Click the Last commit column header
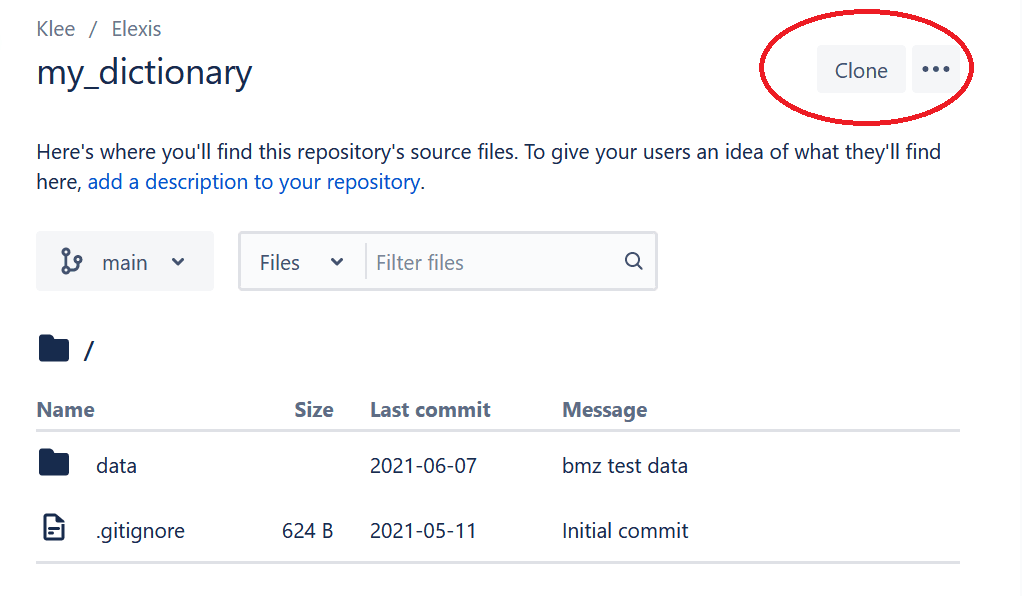1022x596 pixels. coord(430,410)
